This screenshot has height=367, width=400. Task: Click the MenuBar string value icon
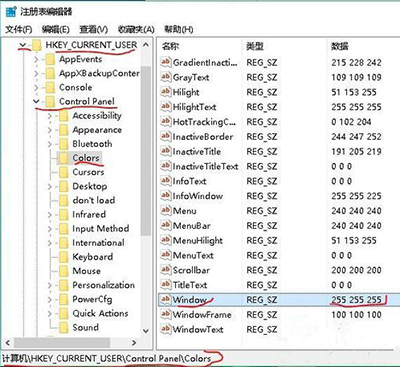point(166,225)
